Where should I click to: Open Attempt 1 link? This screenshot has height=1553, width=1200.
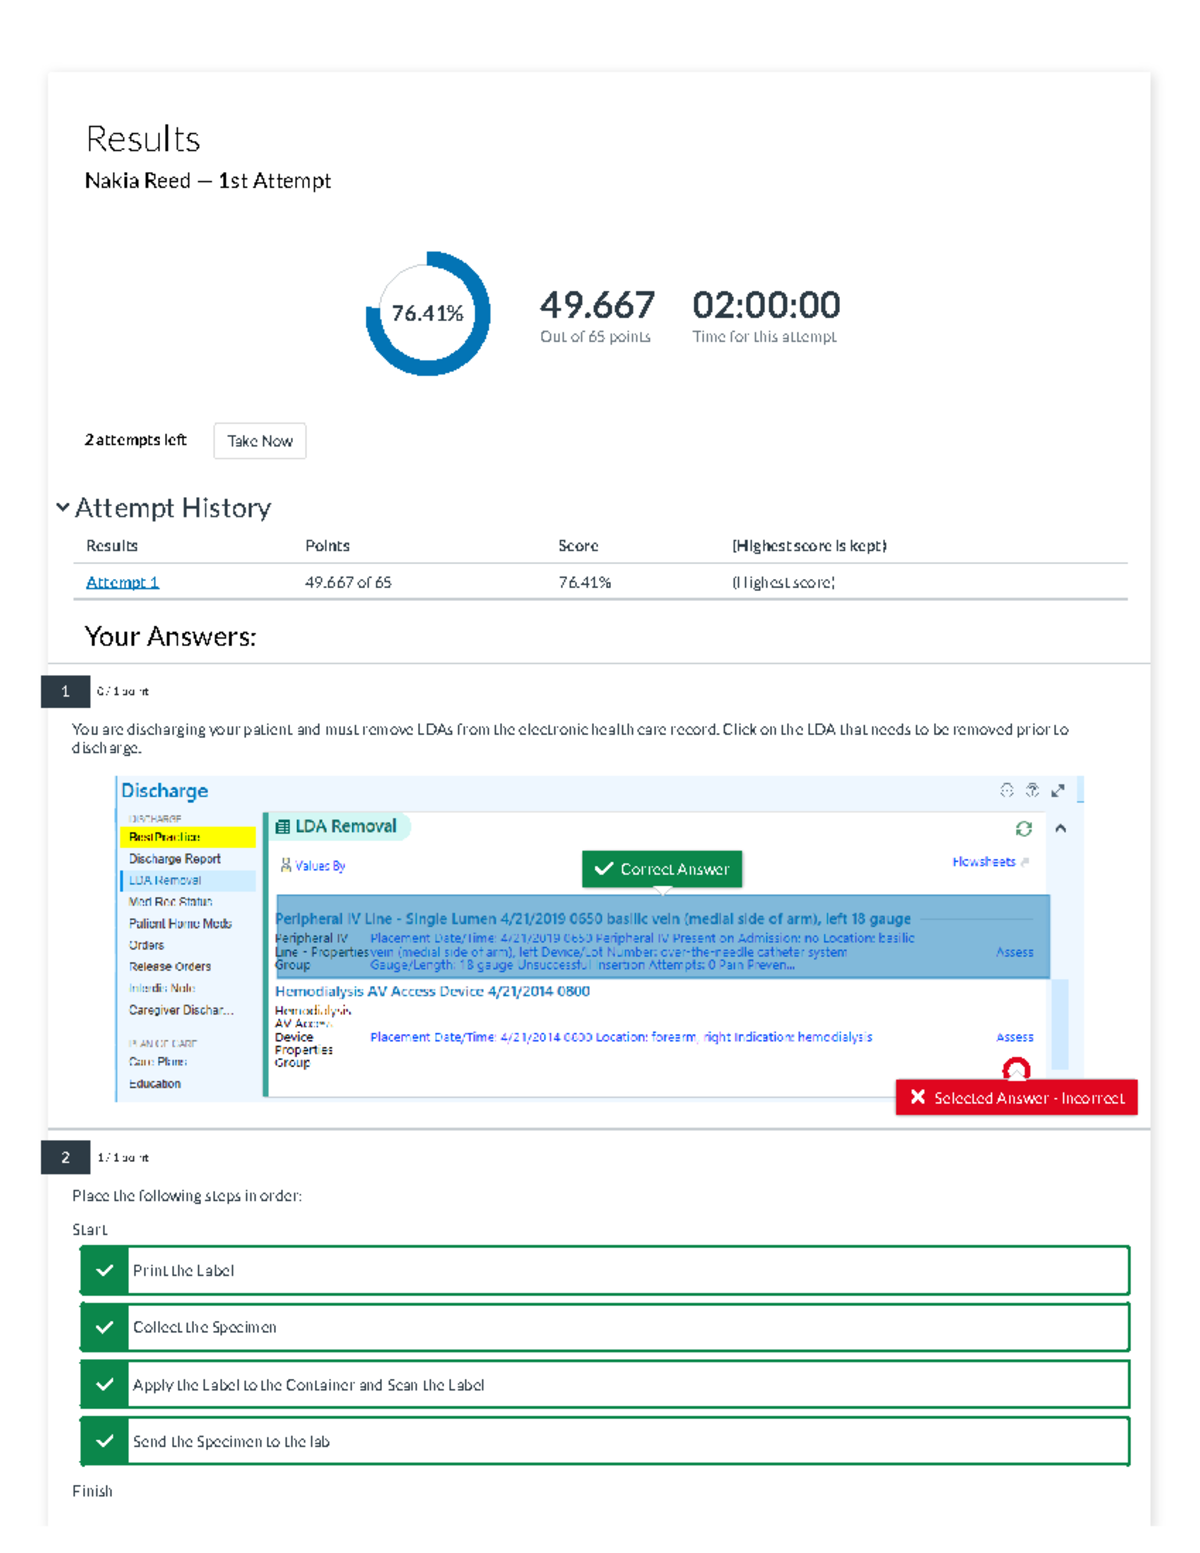(122, 582)
